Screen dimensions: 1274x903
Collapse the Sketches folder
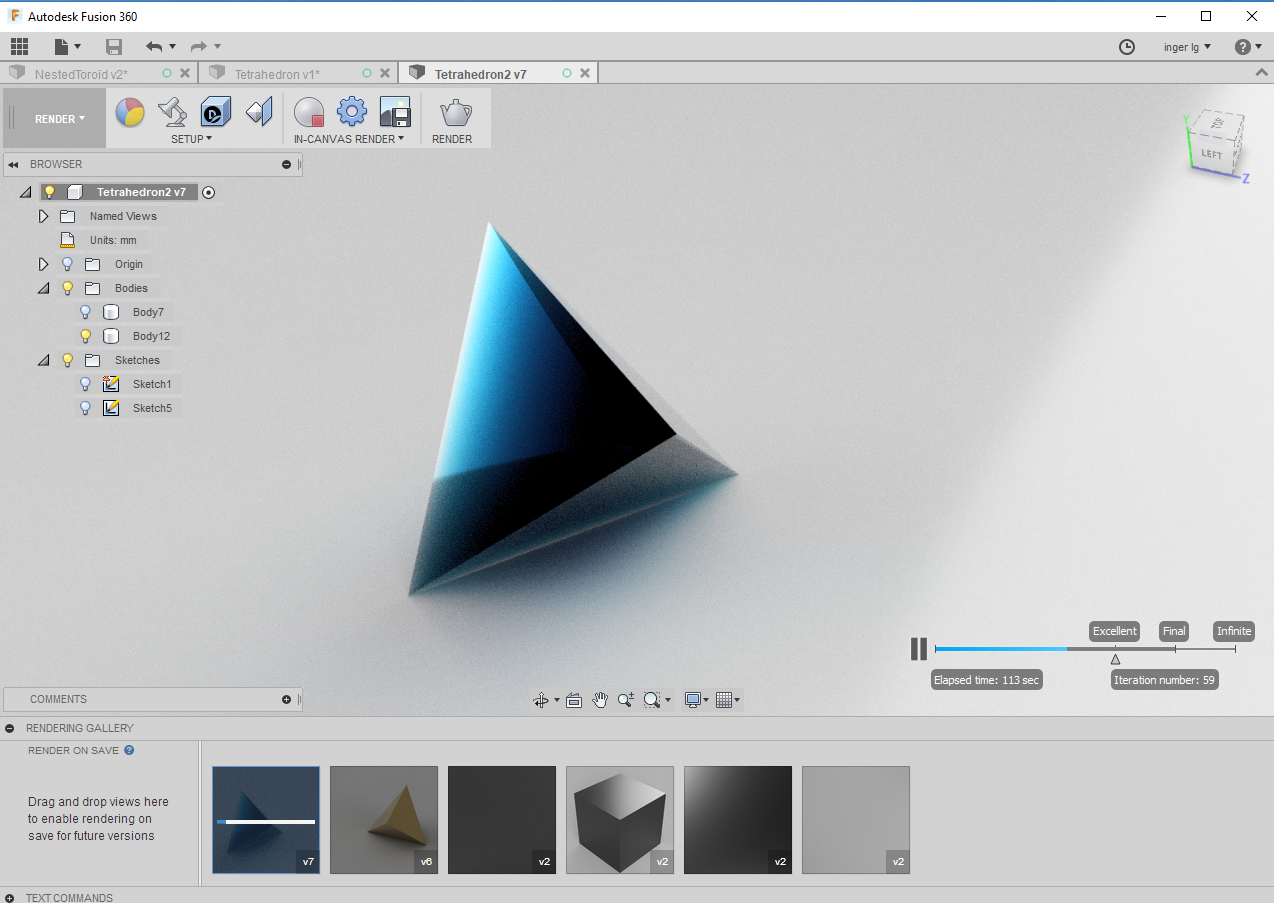[43, 360]
